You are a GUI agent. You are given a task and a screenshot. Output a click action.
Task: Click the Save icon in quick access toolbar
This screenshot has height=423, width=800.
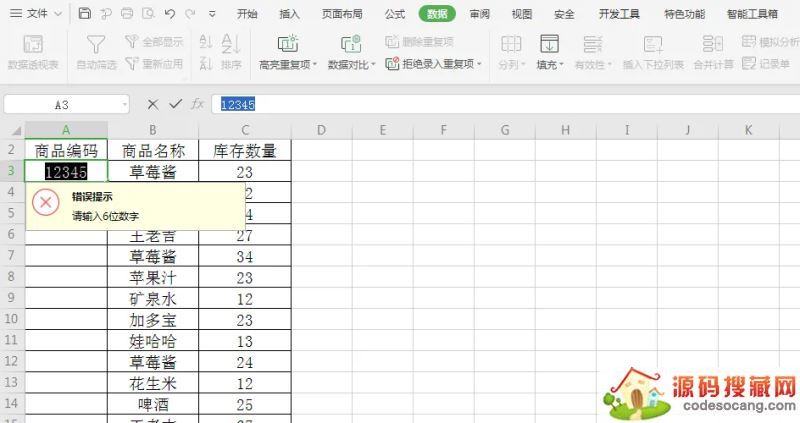(x=85, y=14)
